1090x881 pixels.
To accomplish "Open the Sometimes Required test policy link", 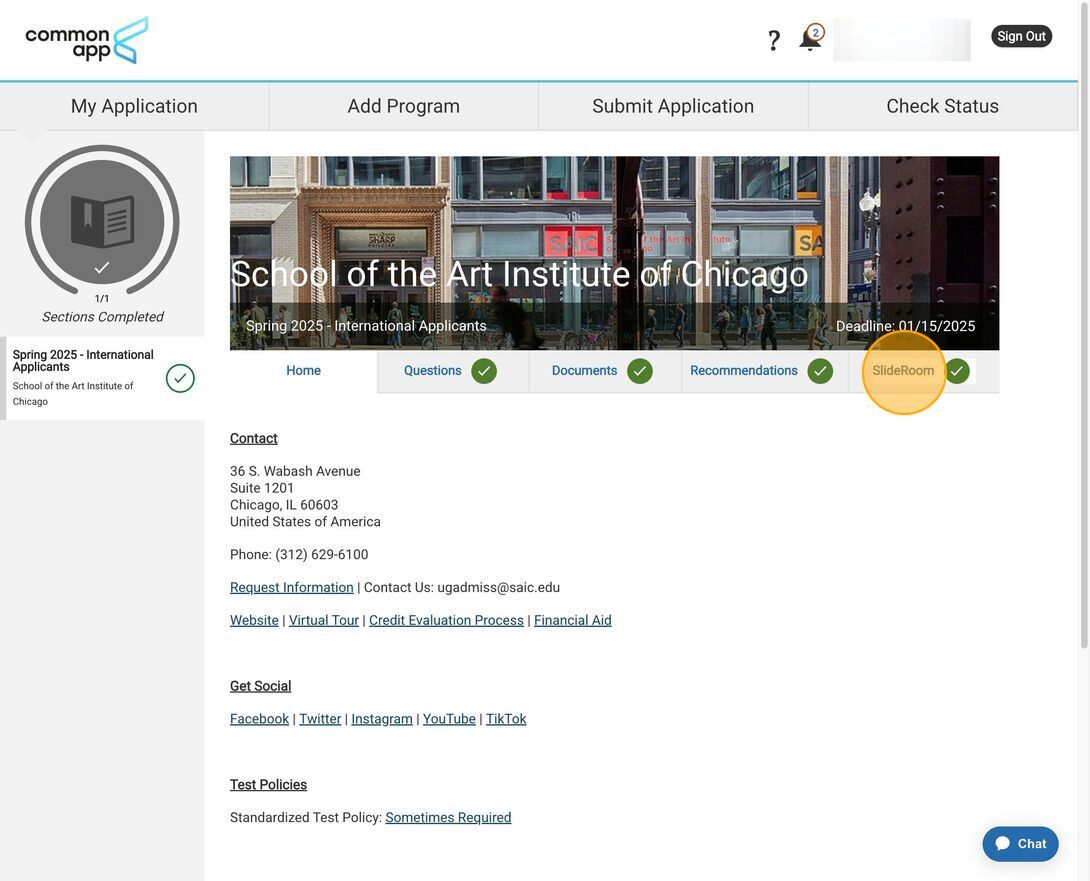I will [448, 818].
